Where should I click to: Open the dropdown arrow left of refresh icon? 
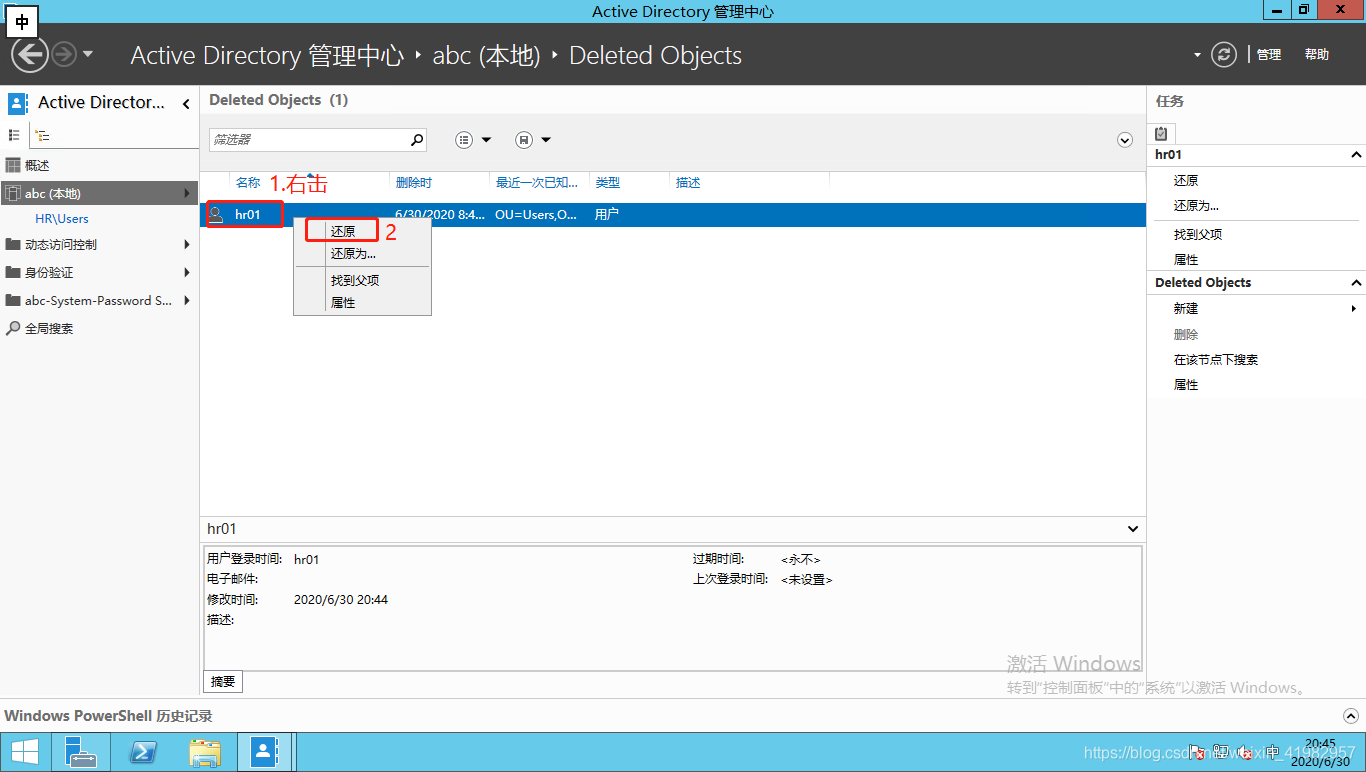[x=1197, y=55]
